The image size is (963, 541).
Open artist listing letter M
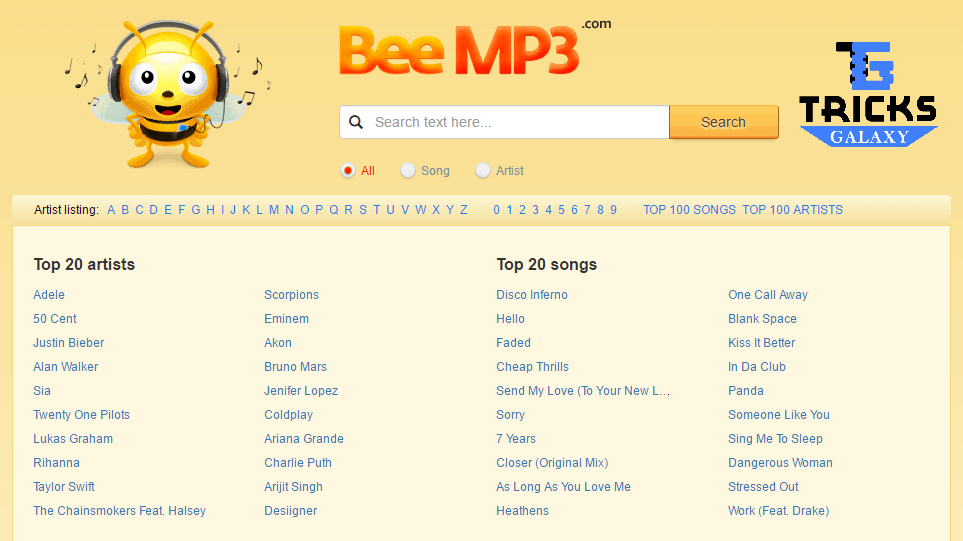pyautogui.click(x=274, y=210)
